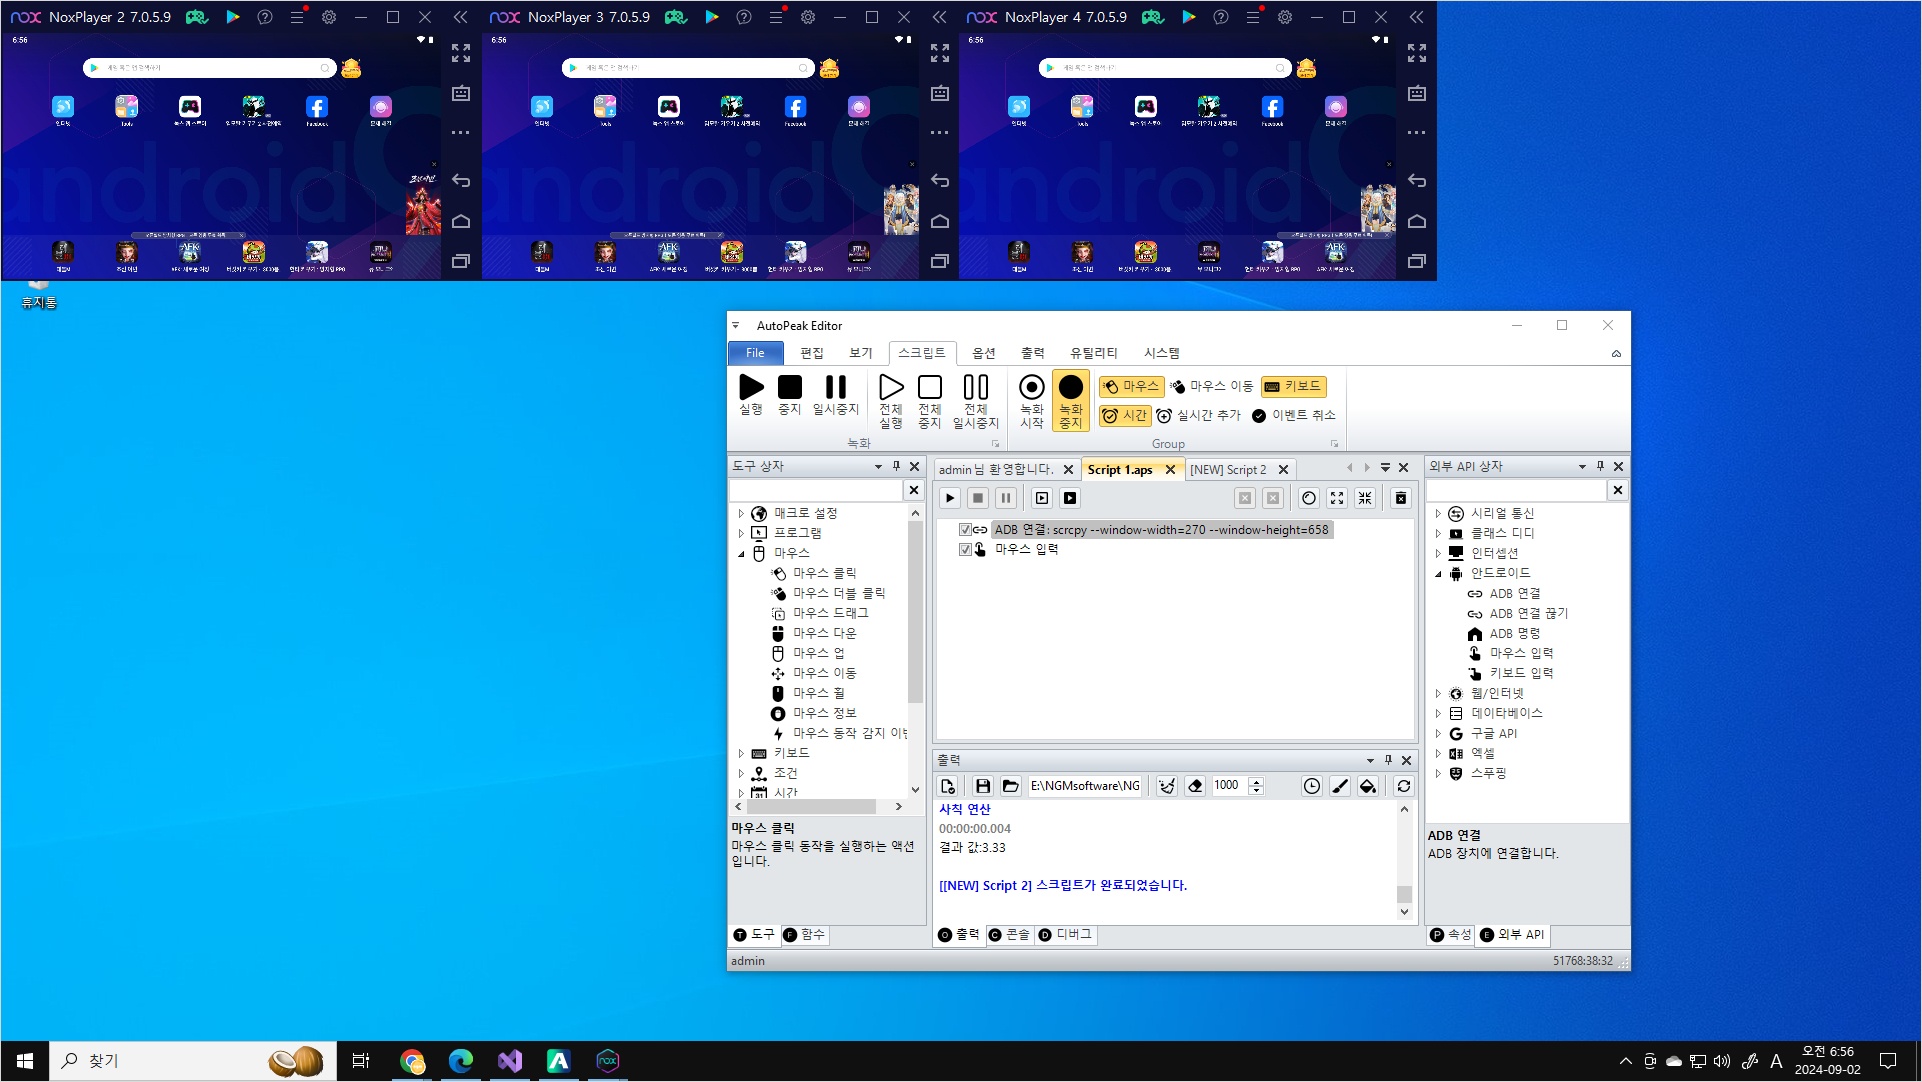Image resolution: width=1922 pixels, height=1082 pixels.
Task: Collapse the 안드로이드 tree node
Action: click(1438, 574)
